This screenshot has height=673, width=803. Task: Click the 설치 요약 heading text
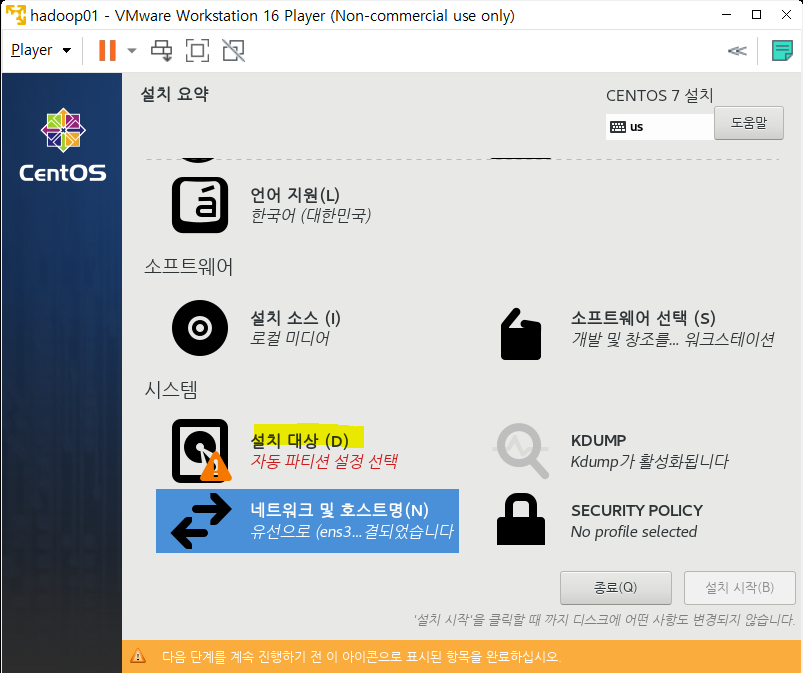coord(175,94)
